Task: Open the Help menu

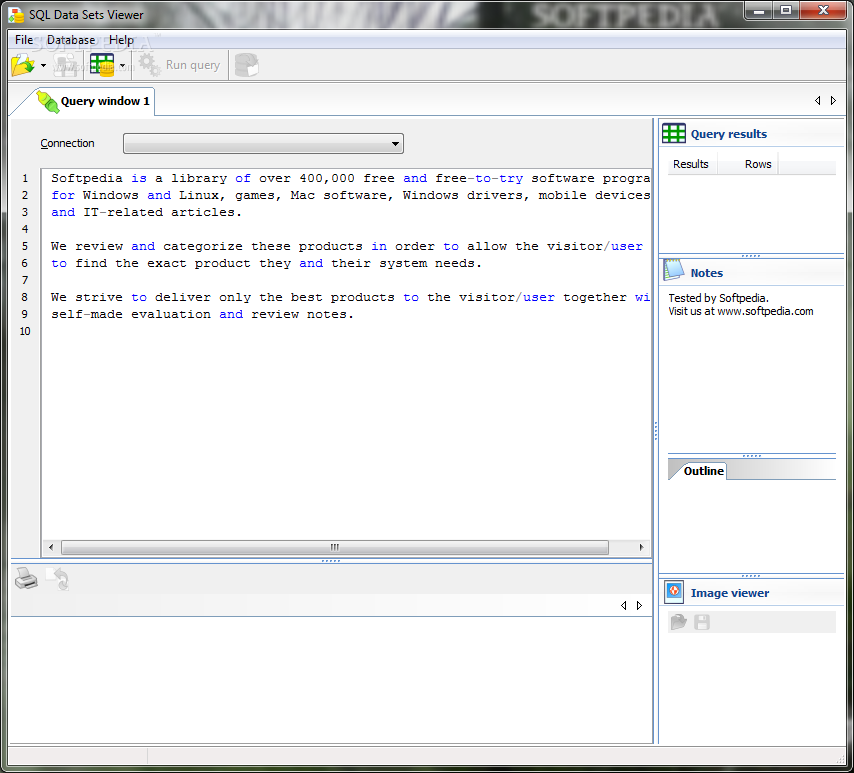Action: coord(121,40)
